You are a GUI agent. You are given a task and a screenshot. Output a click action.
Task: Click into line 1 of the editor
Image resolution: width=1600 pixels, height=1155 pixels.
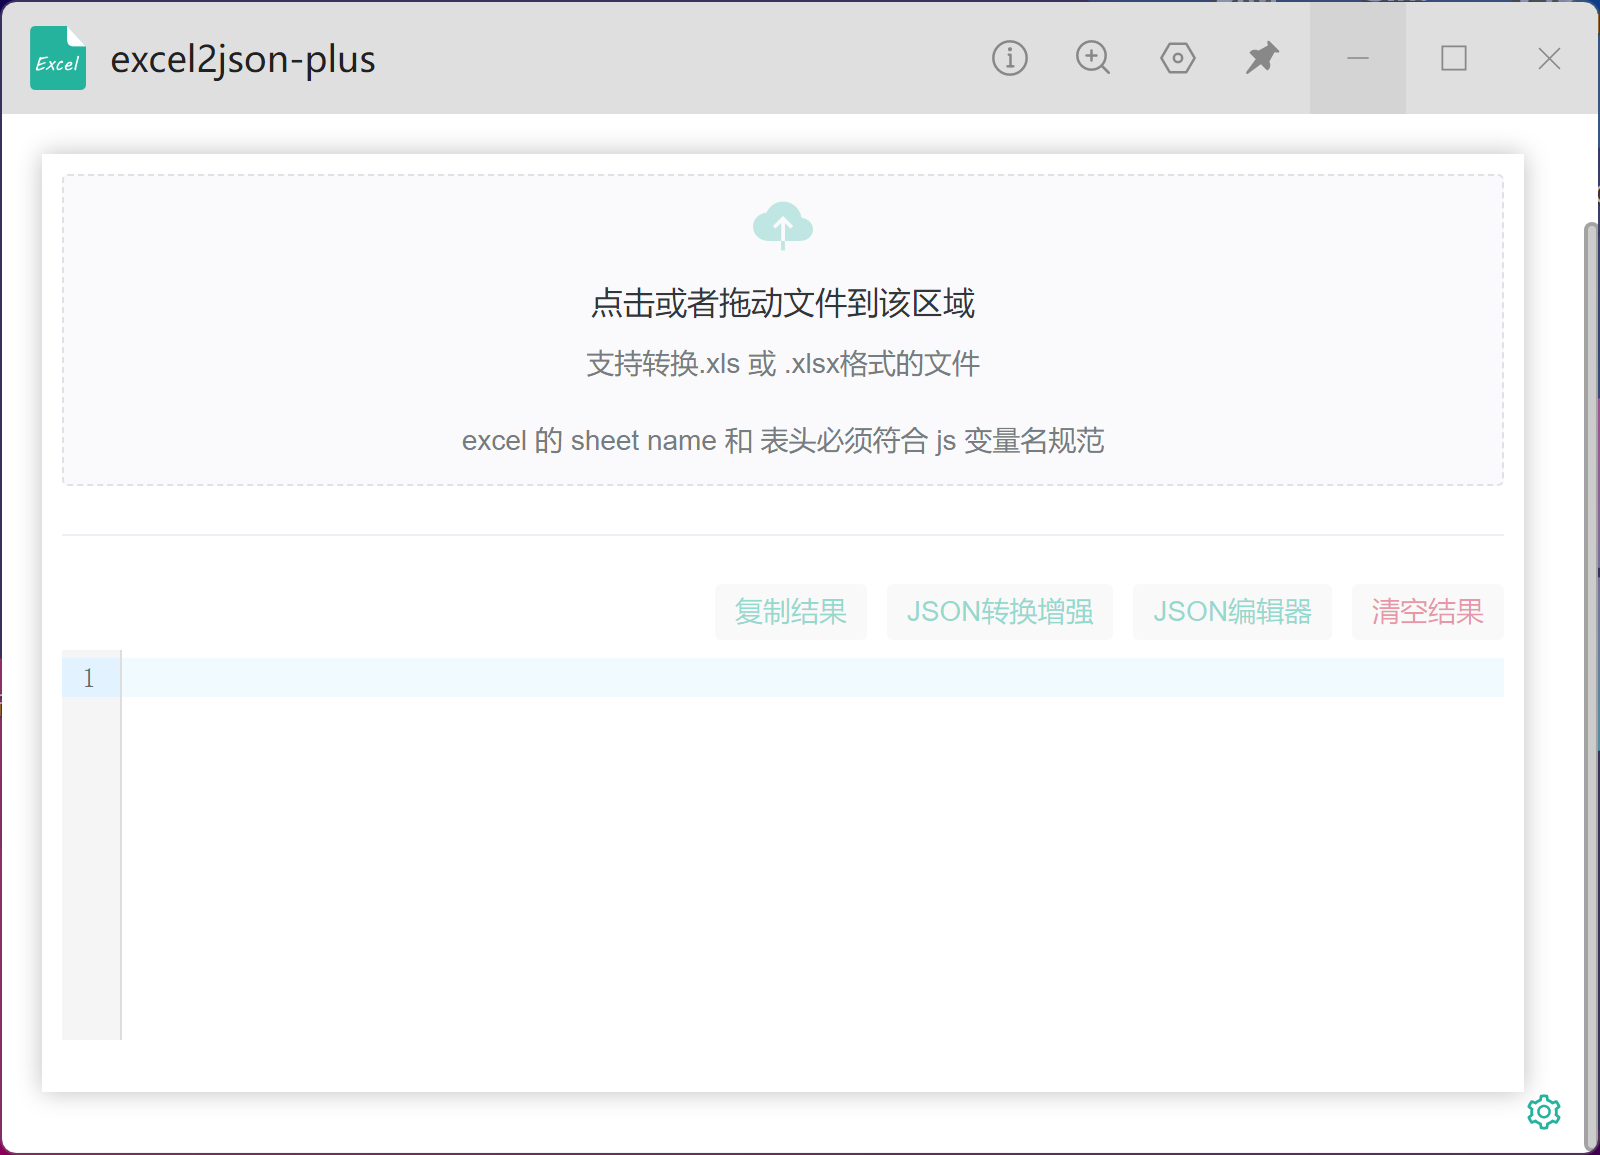click(x=812, y=678)
